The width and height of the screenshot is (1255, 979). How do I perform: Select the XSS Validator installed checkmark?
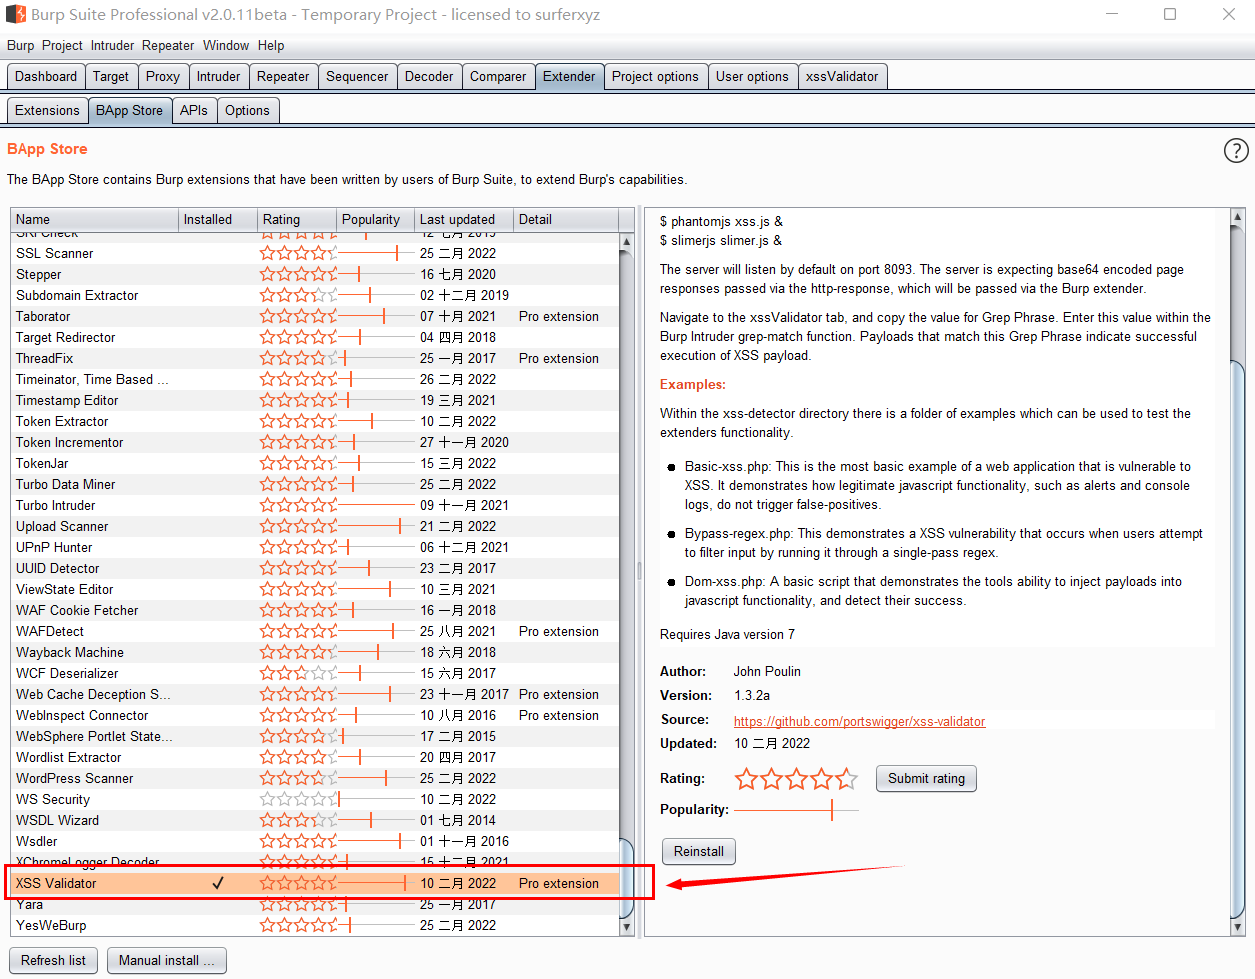tap(218, 883)
